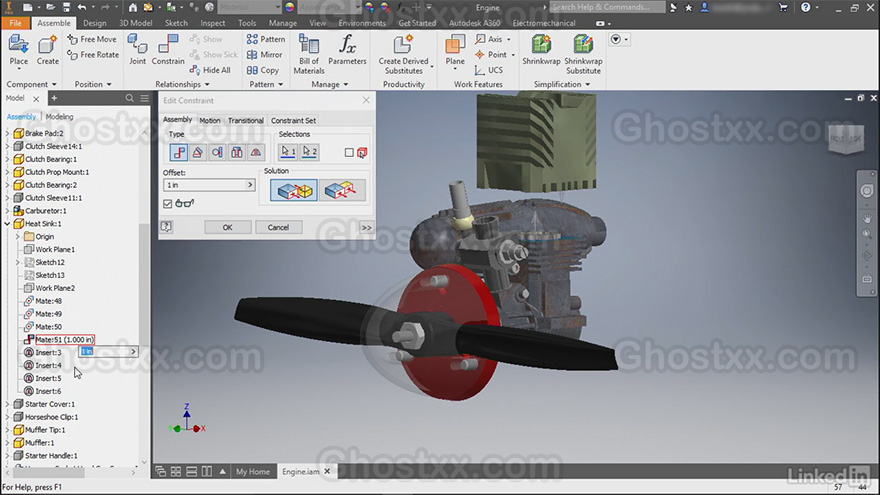
Task: Select the Angle constraint type icon
Action: coord(198,152)
